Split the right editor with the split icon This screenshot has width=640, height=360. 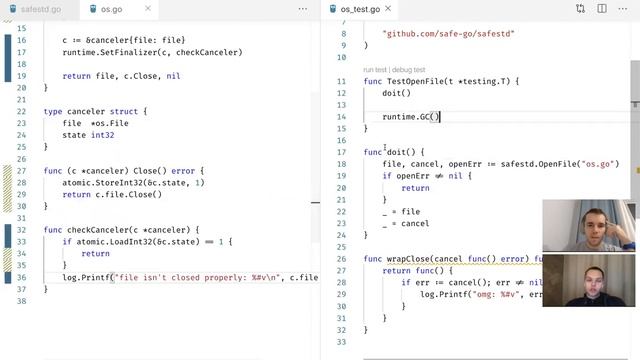click(x=602, y=9)
